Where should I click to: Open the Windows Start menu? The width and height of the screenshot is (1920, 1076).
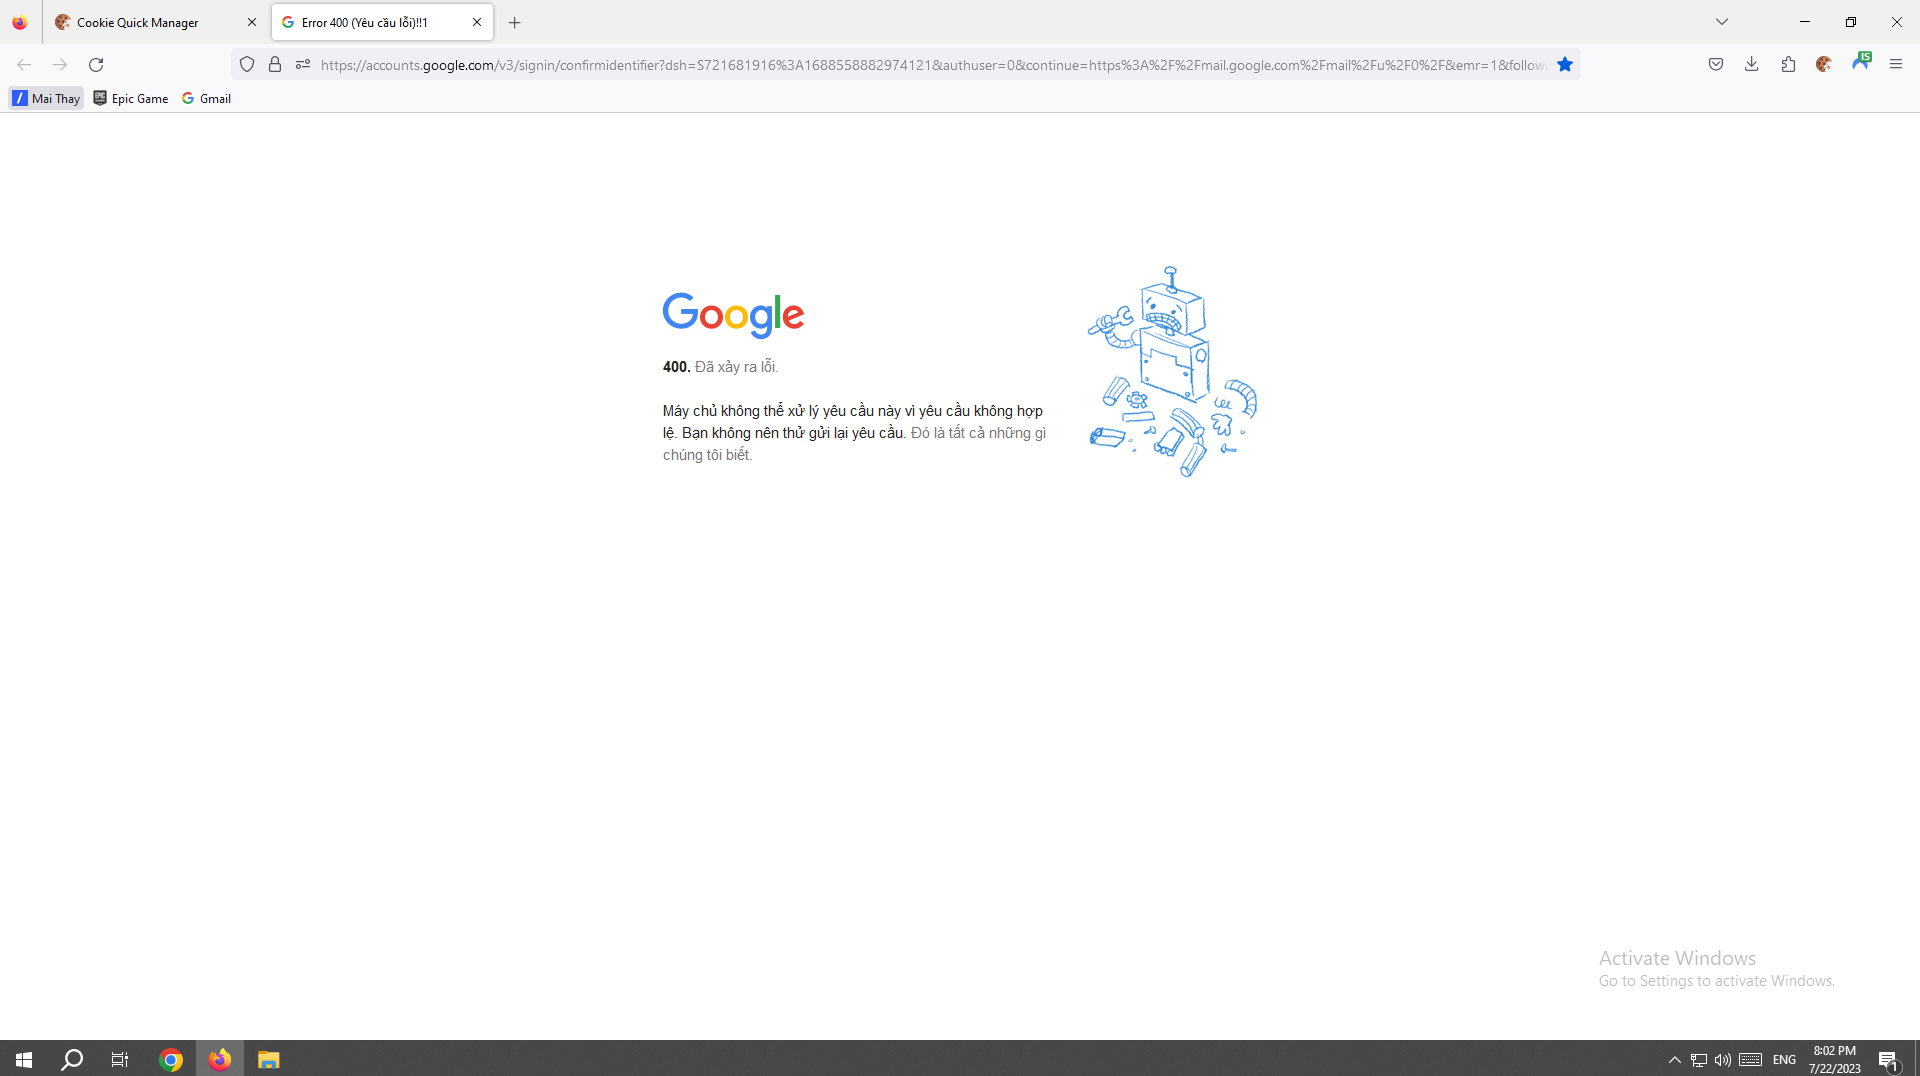pos(24,1059)
